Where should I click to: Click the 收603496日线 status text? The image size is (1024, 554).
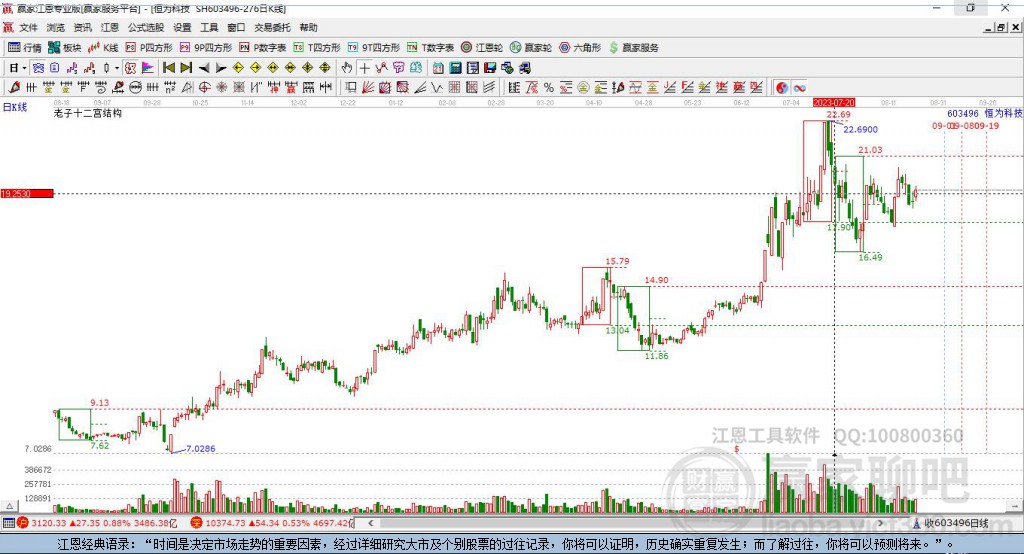956,523
